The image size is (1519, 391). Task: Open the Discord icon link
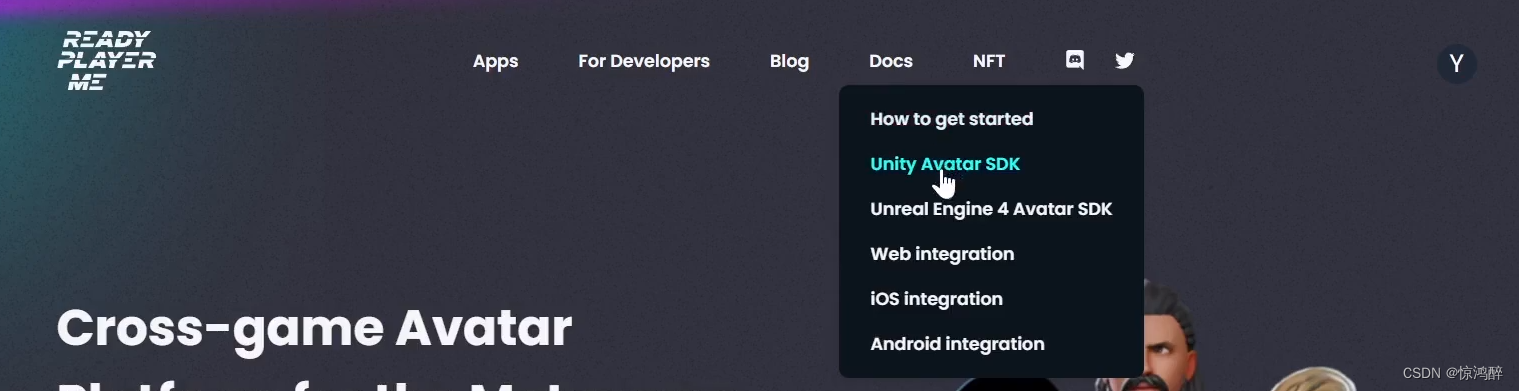(x=1075, y=60)
